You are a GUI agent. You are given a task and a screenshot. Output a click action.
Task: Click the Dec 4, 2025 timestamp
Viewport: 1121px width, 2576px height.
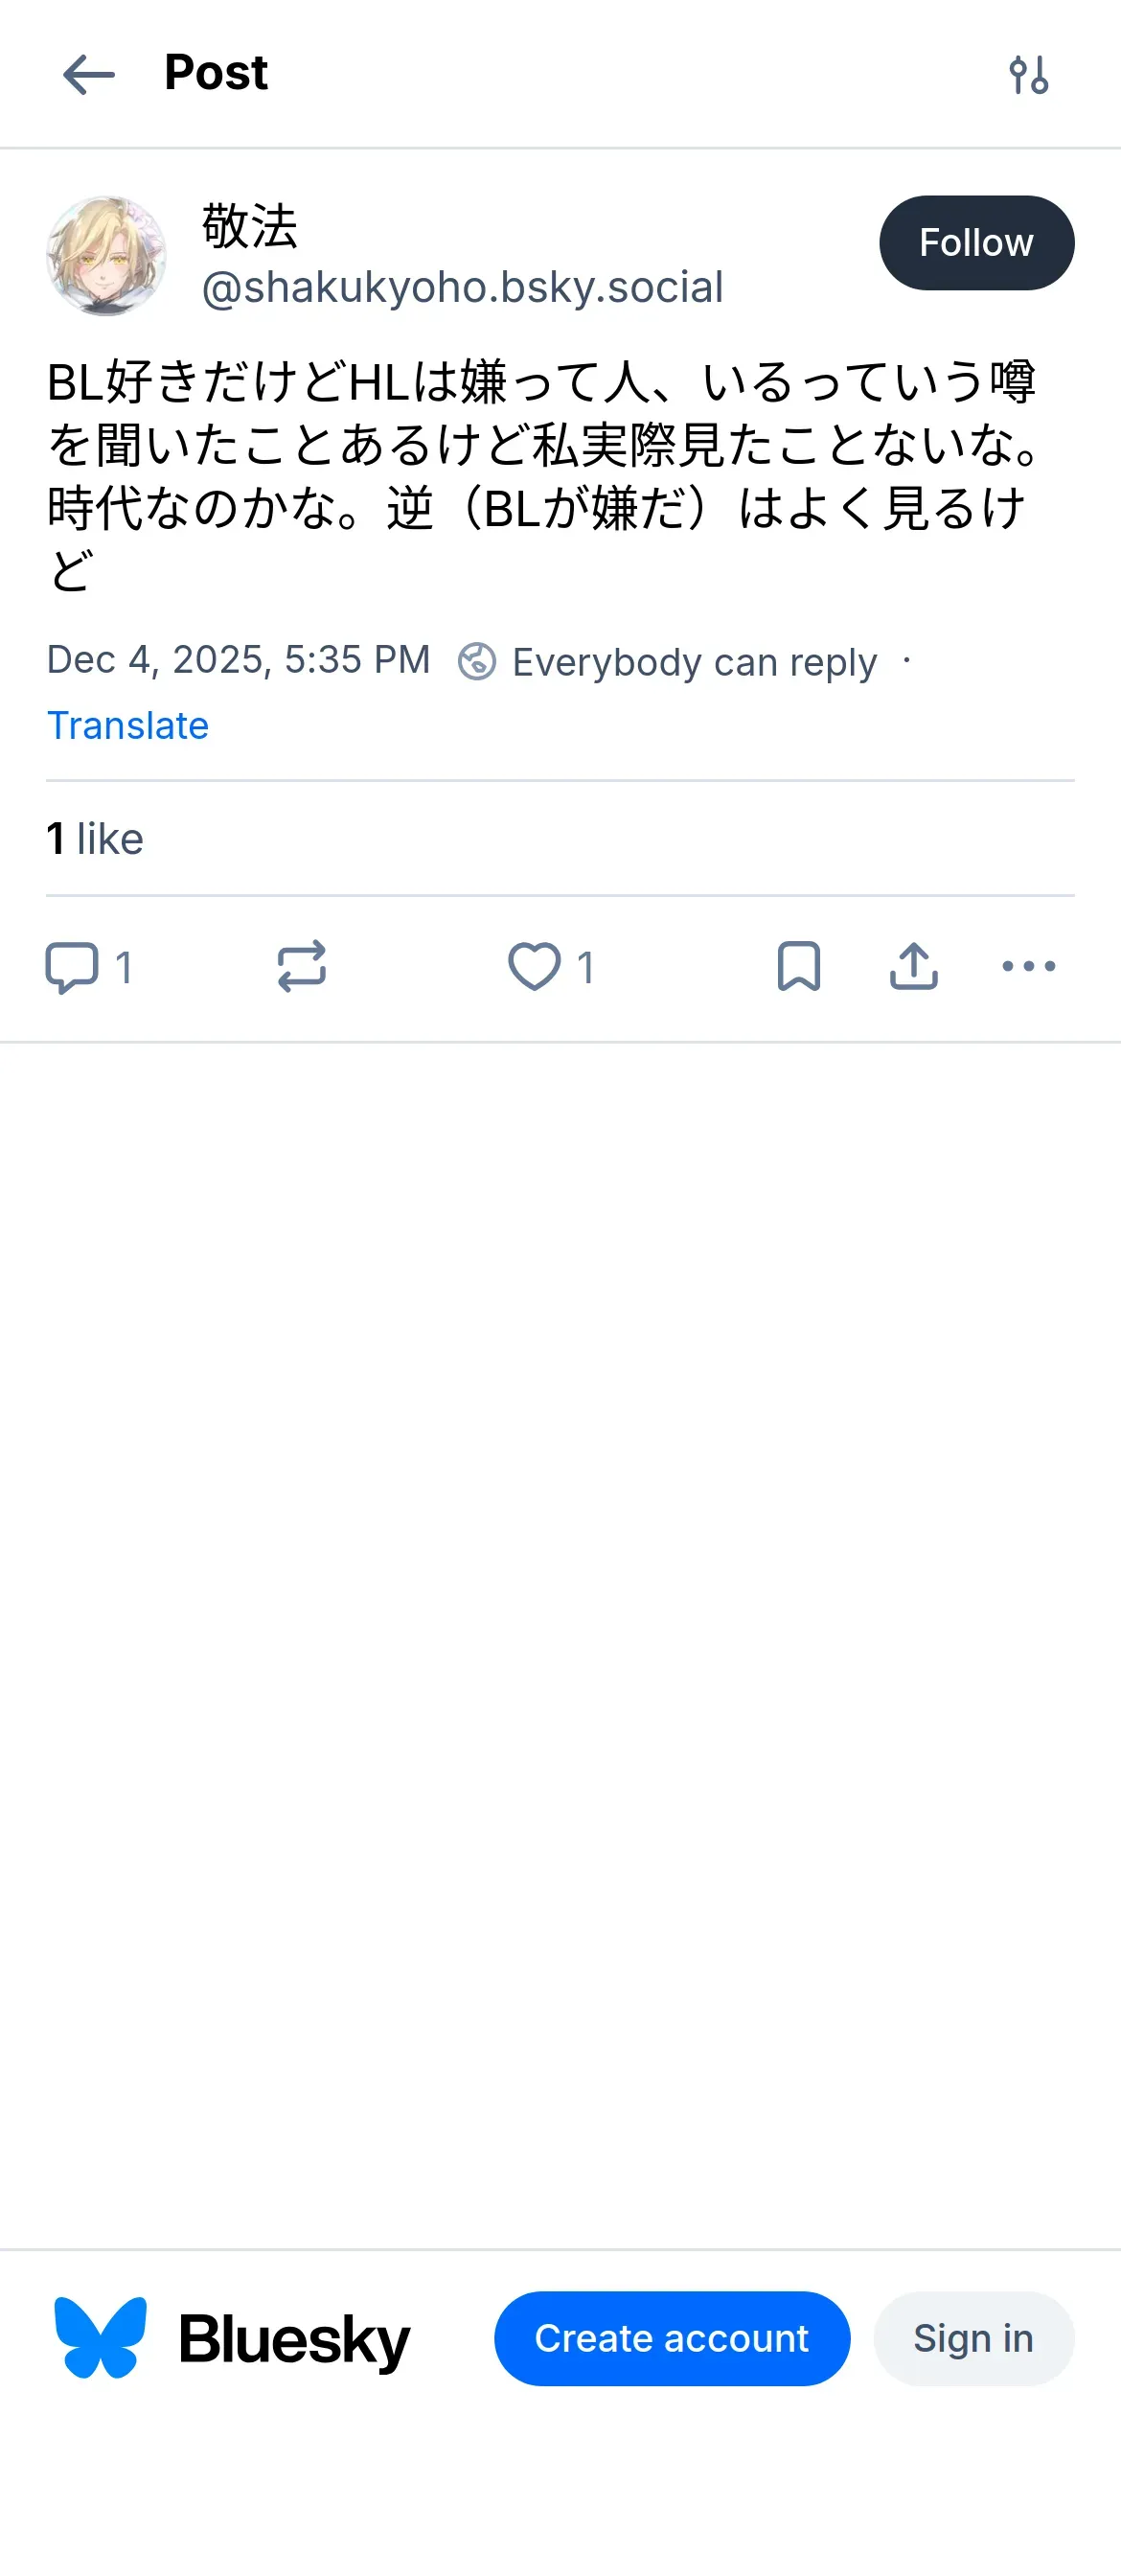pos(238,660)
